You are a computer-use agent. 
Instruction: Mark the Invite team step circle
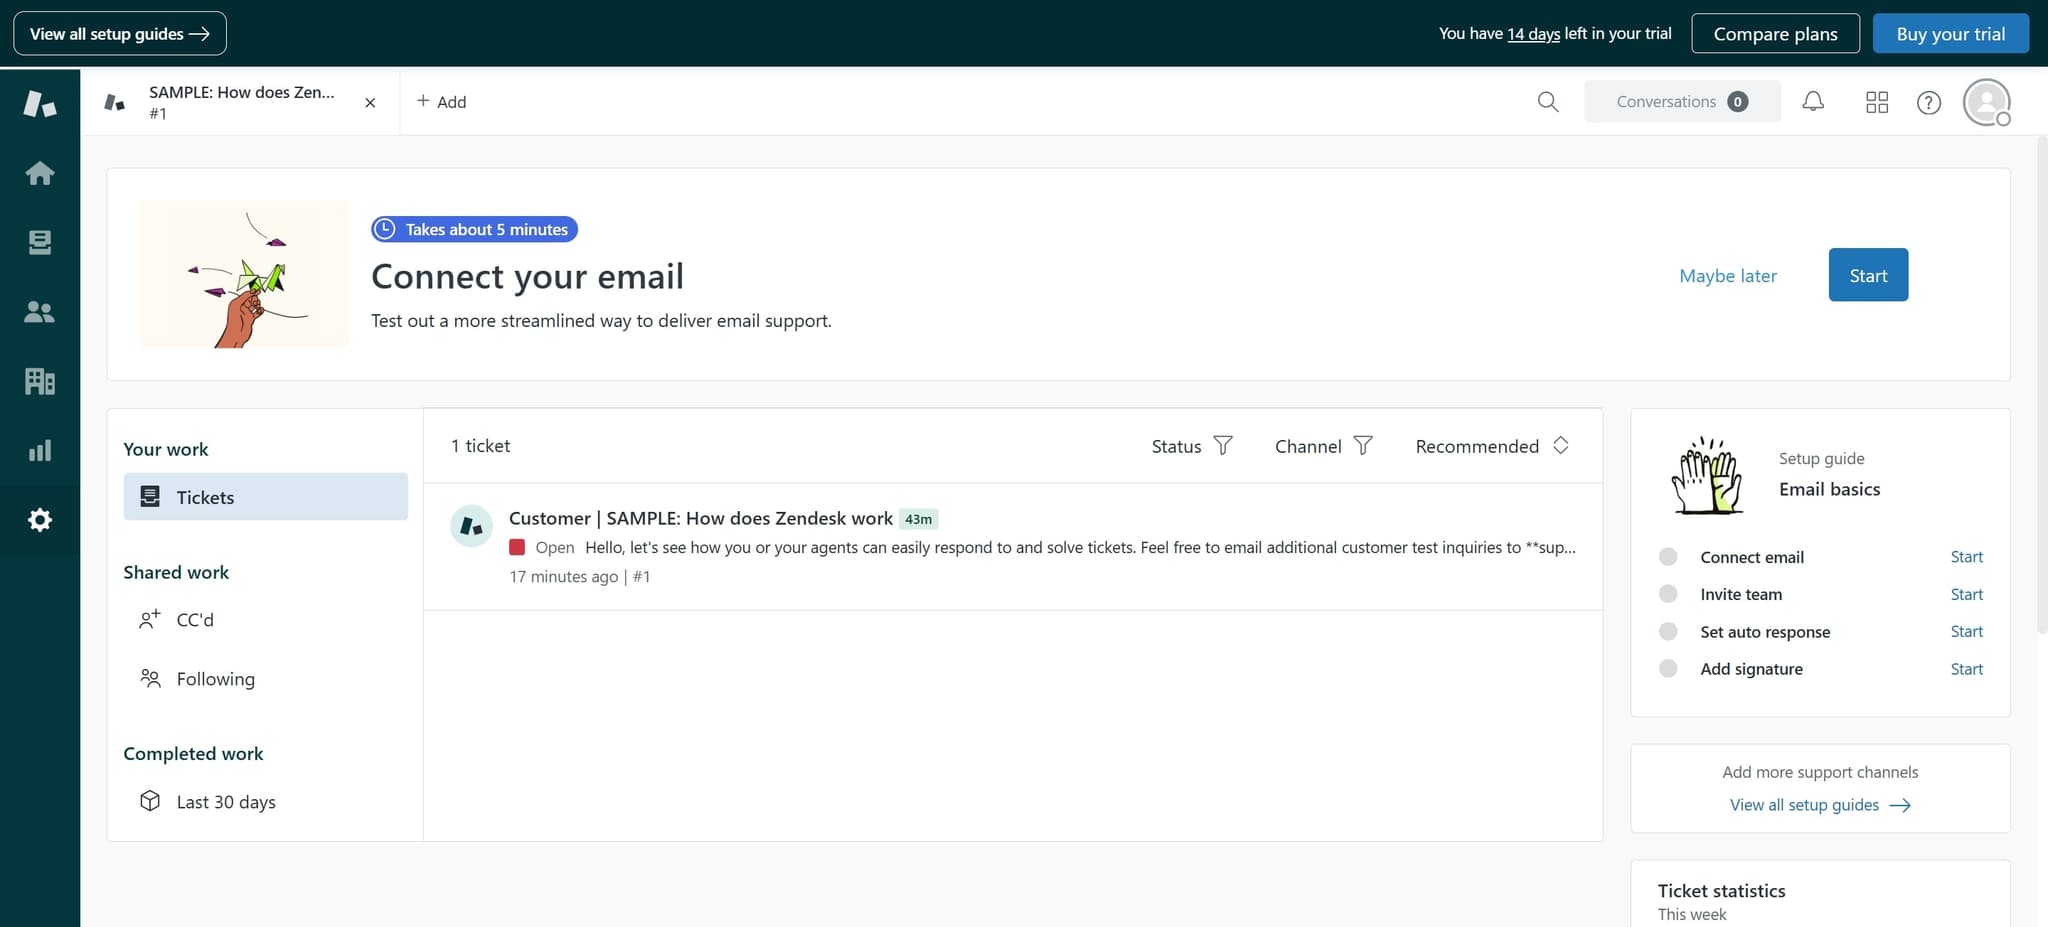coord(1667,593)
